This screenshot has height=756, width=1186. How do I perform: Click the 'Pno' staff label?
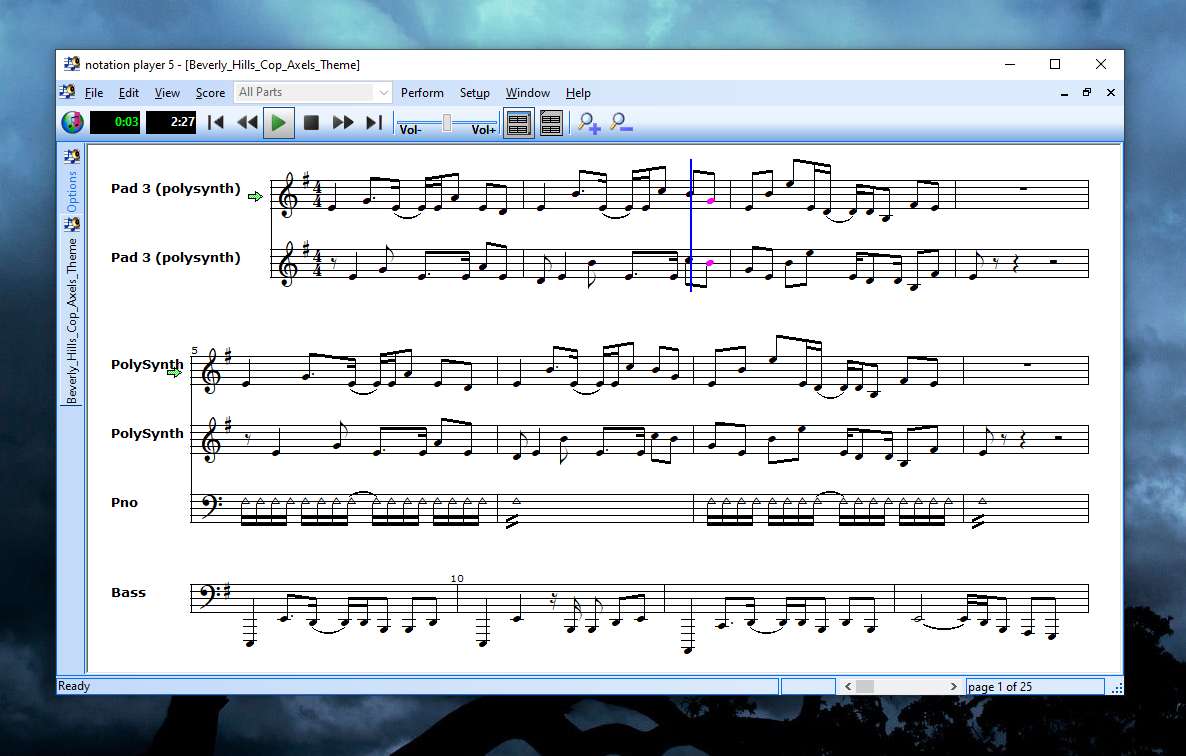pyautogui.click(x=124, y=503)
